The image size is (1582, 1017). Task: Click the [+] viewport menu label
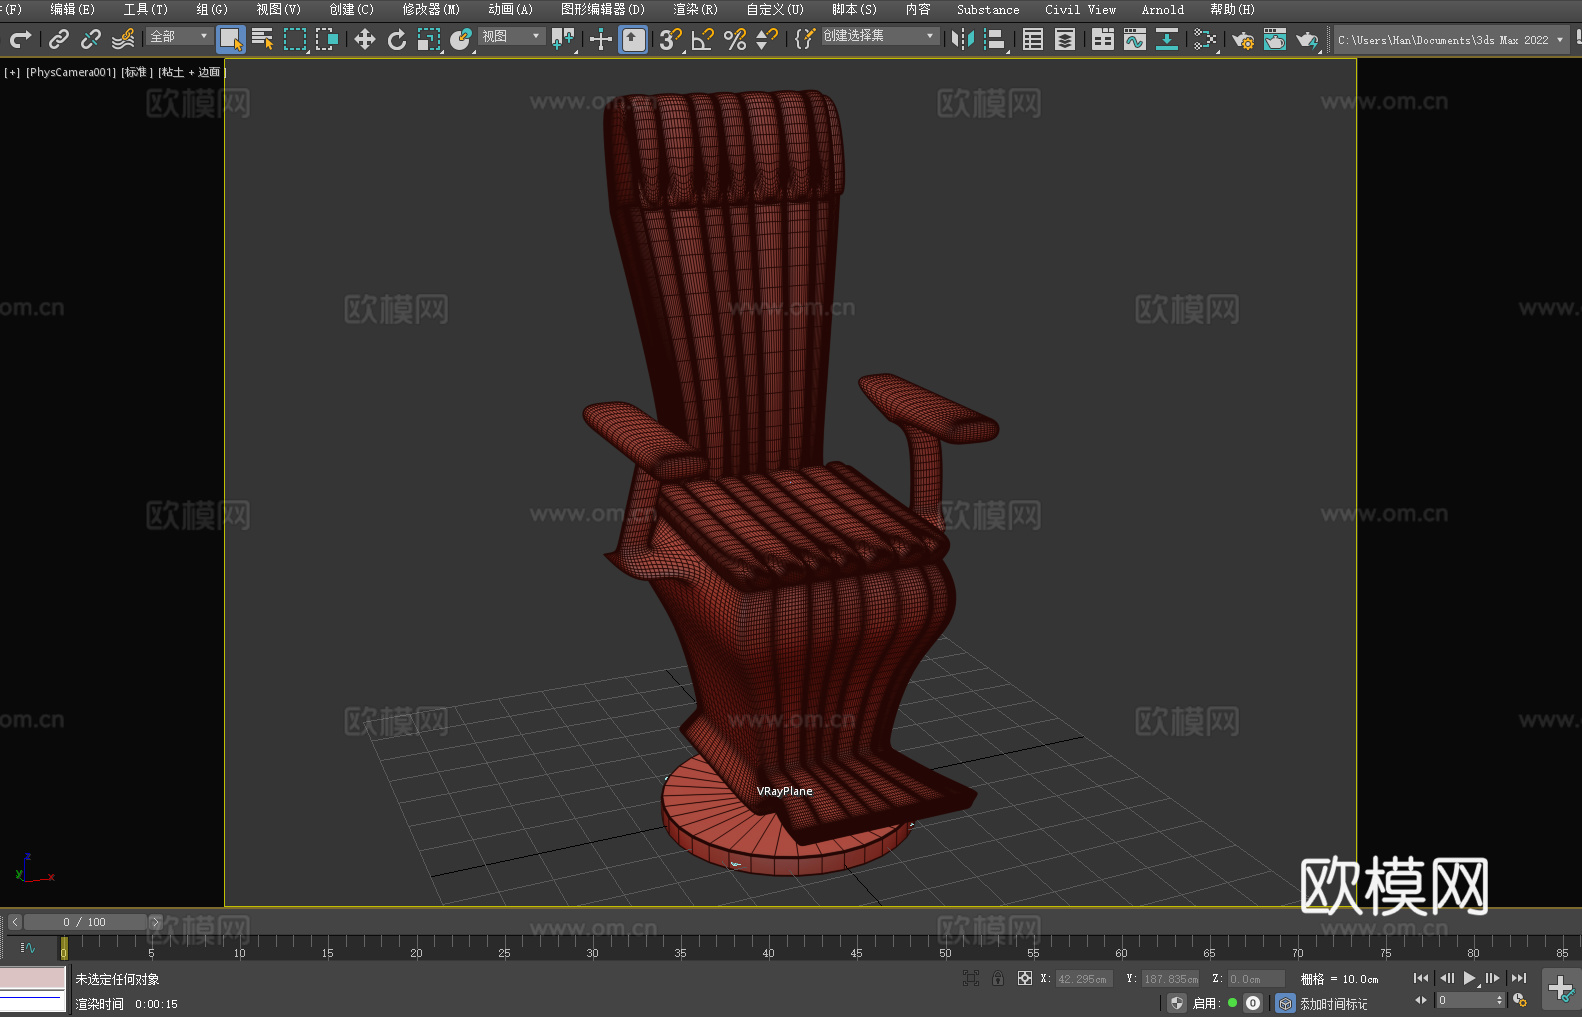tap(12, 72)
